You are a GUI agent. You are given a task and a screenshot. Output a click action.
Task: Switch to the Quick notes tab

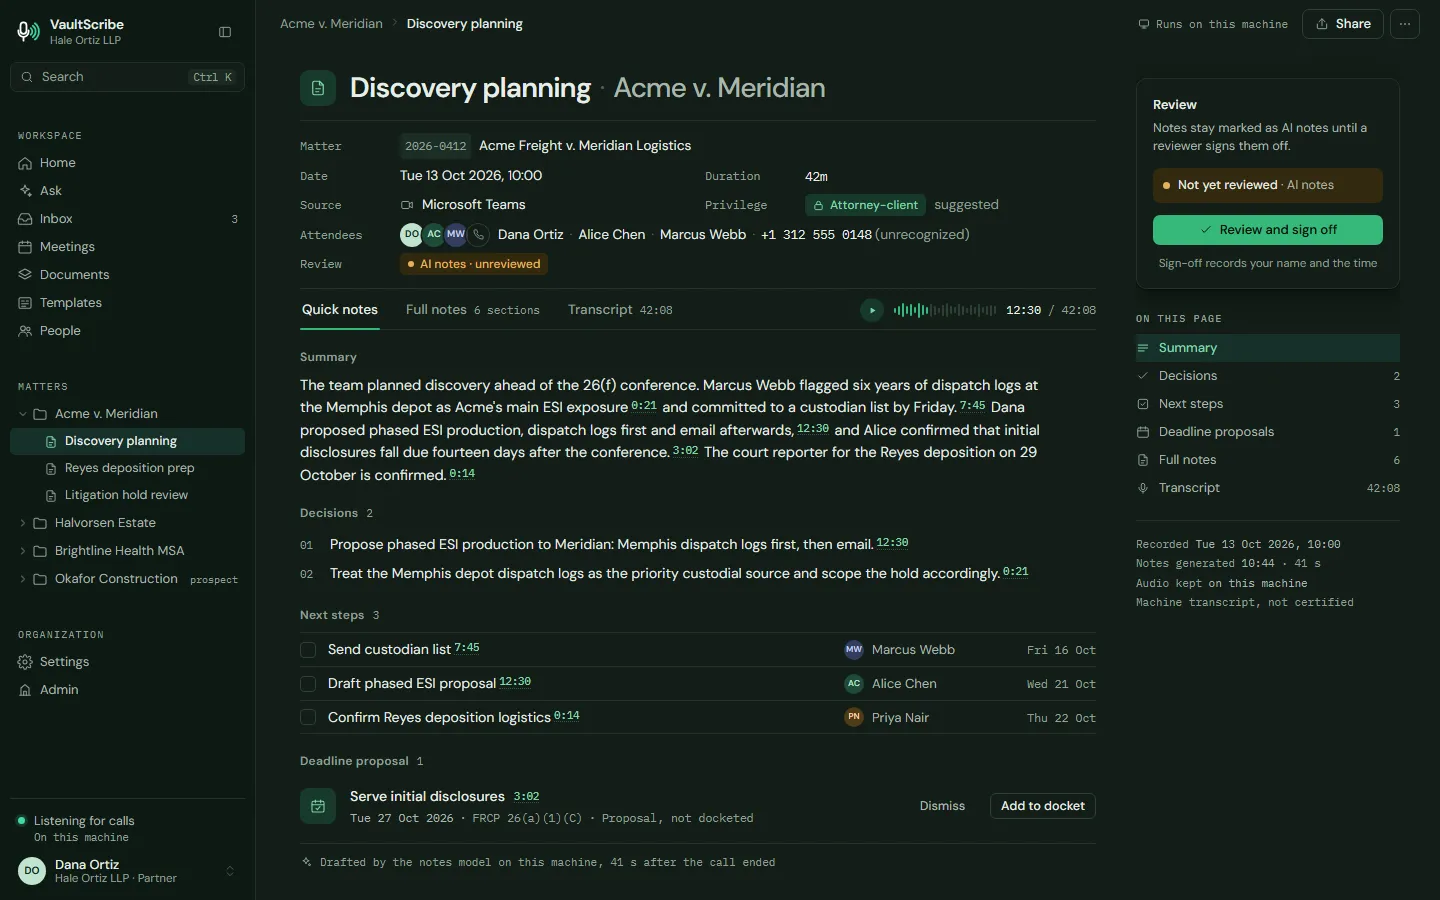coord(340,310)
